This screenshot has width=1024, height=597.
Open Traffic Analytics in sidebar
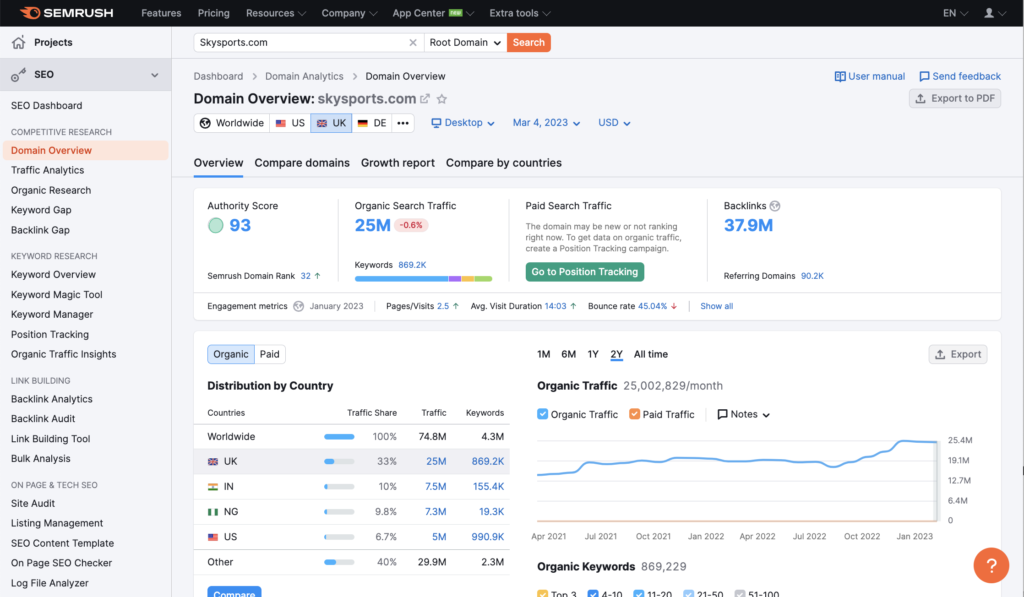(48, 170)
